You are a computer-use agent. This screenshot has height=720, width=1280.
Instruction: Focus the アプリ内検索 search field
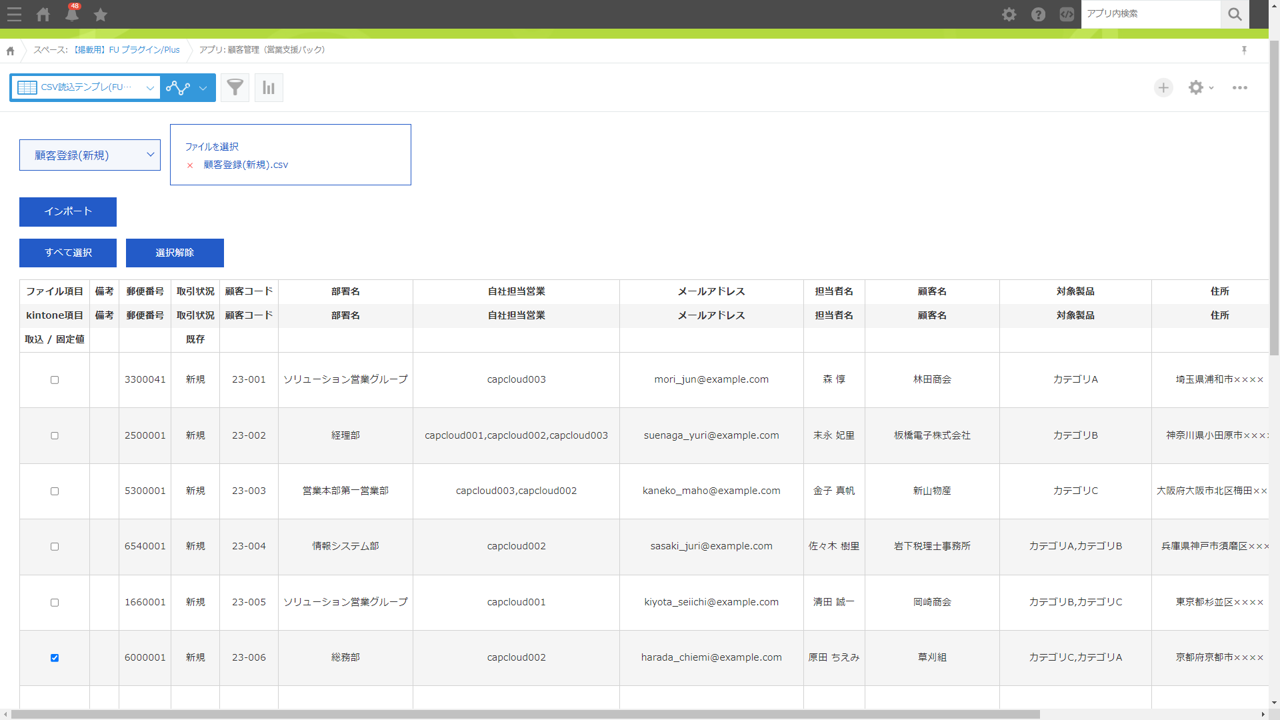pyautogui.click(x=1151, y=14)
